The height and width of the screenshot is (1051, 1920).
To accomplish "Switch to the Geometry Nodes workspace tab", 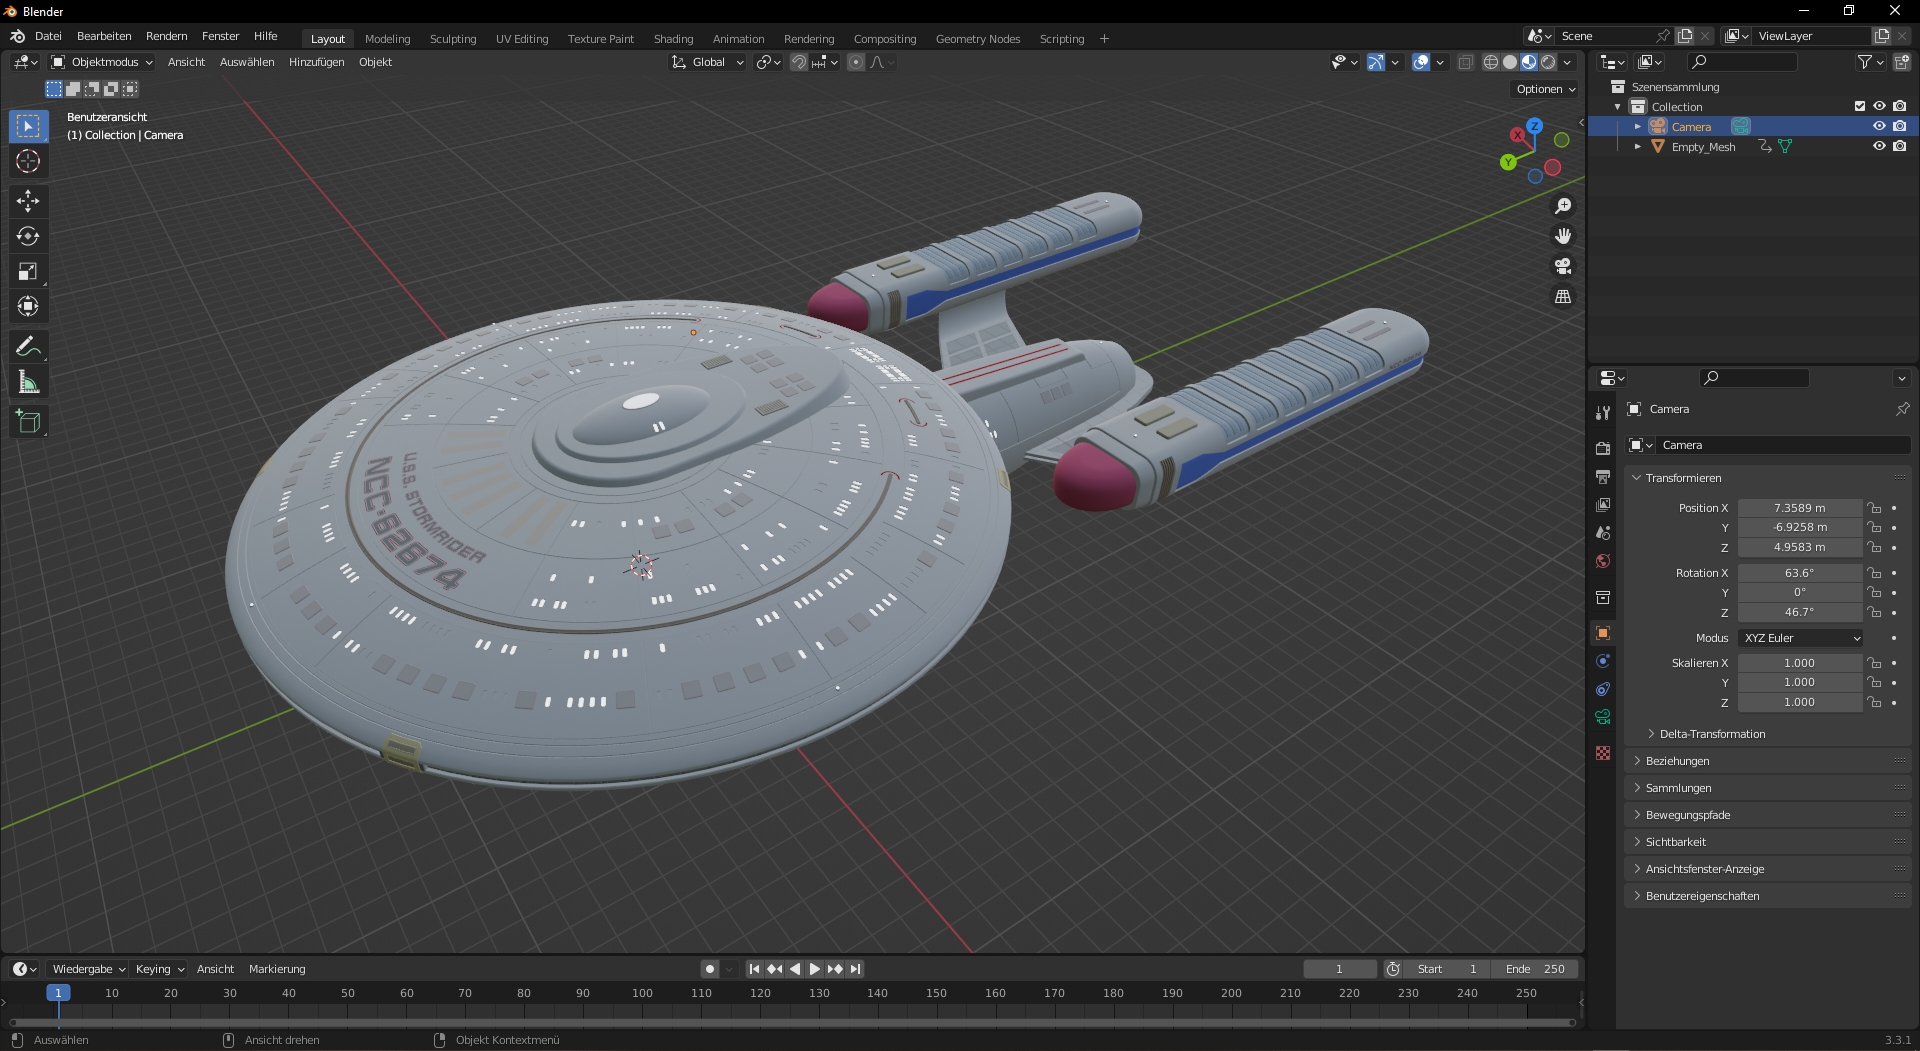I will tap(977, 39).
